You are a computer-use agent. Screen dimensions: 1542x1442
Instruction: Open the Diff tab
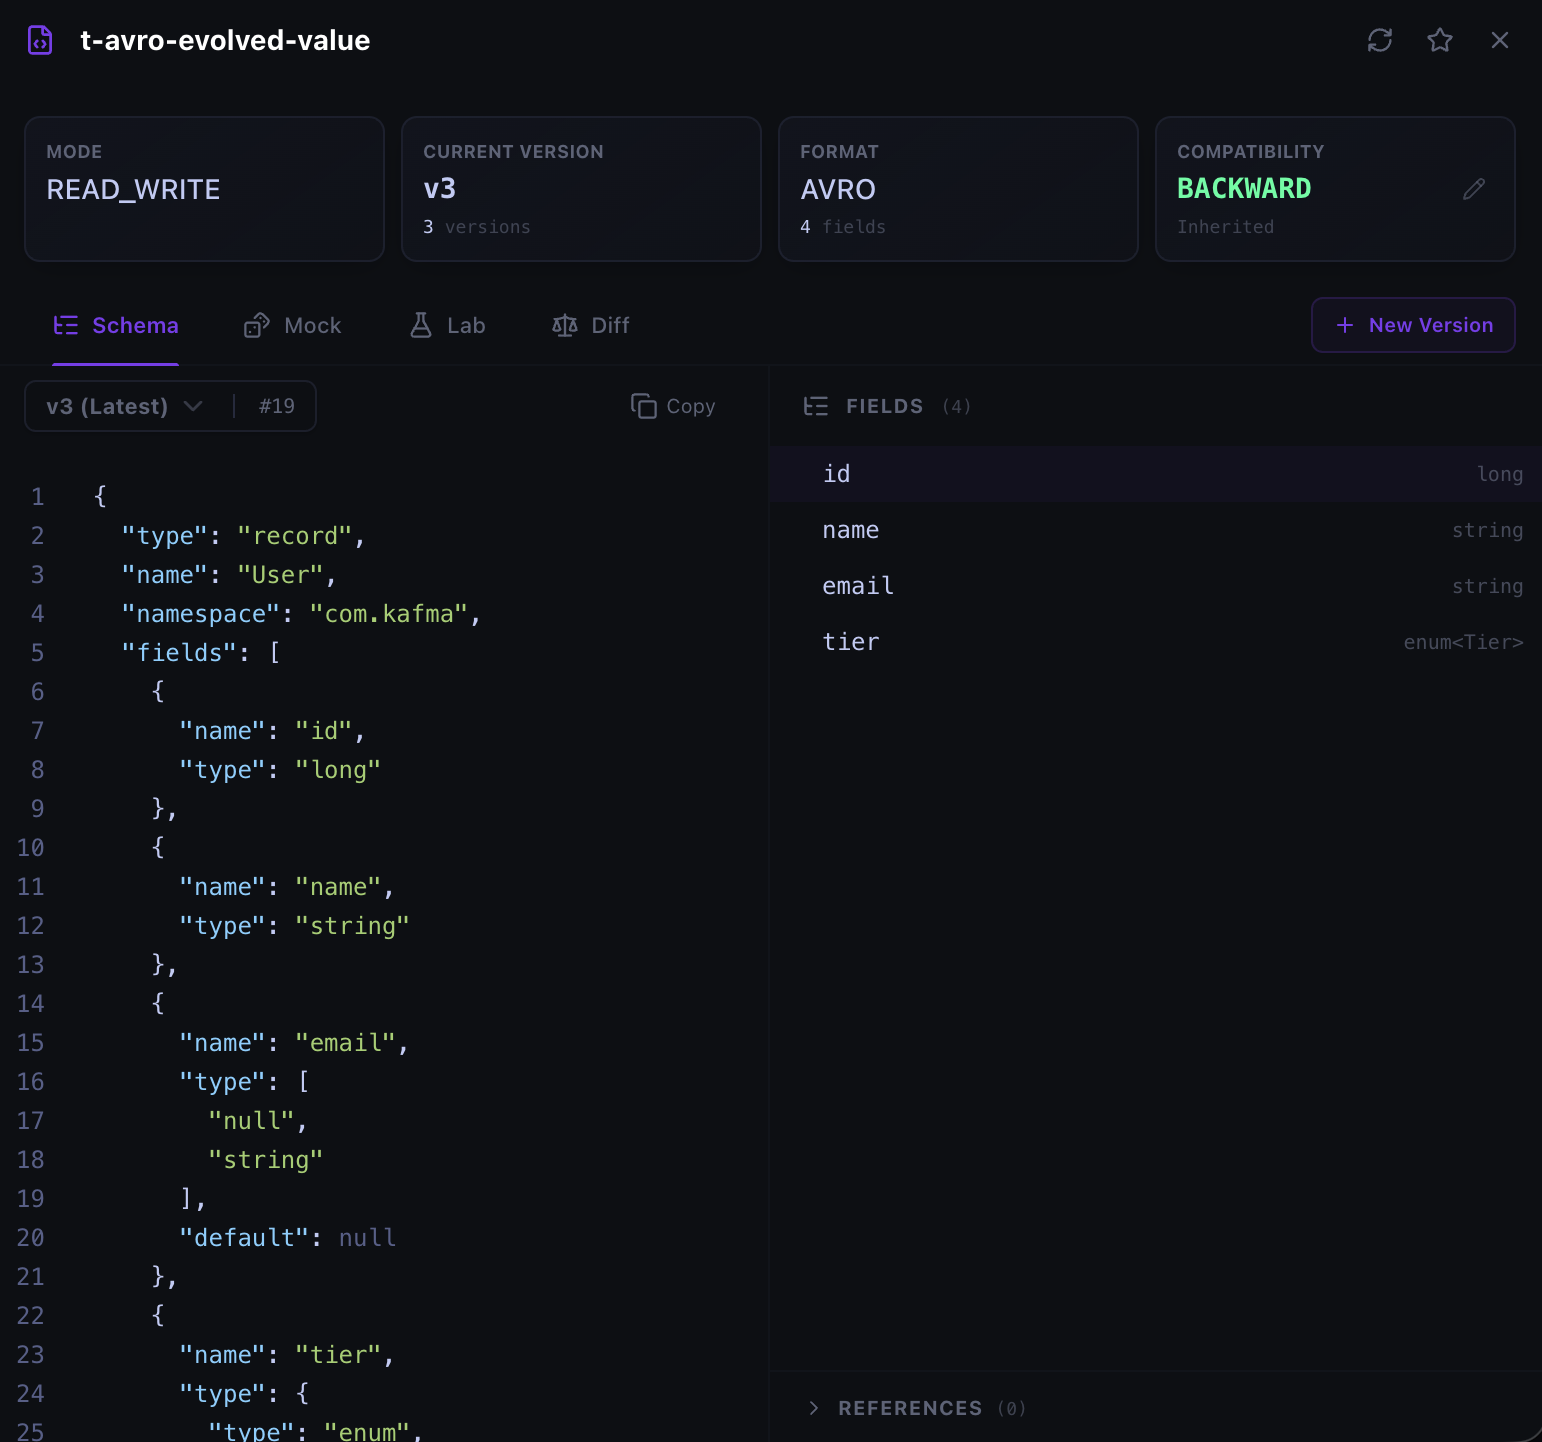pyautogui.click(x=591, y=325)
